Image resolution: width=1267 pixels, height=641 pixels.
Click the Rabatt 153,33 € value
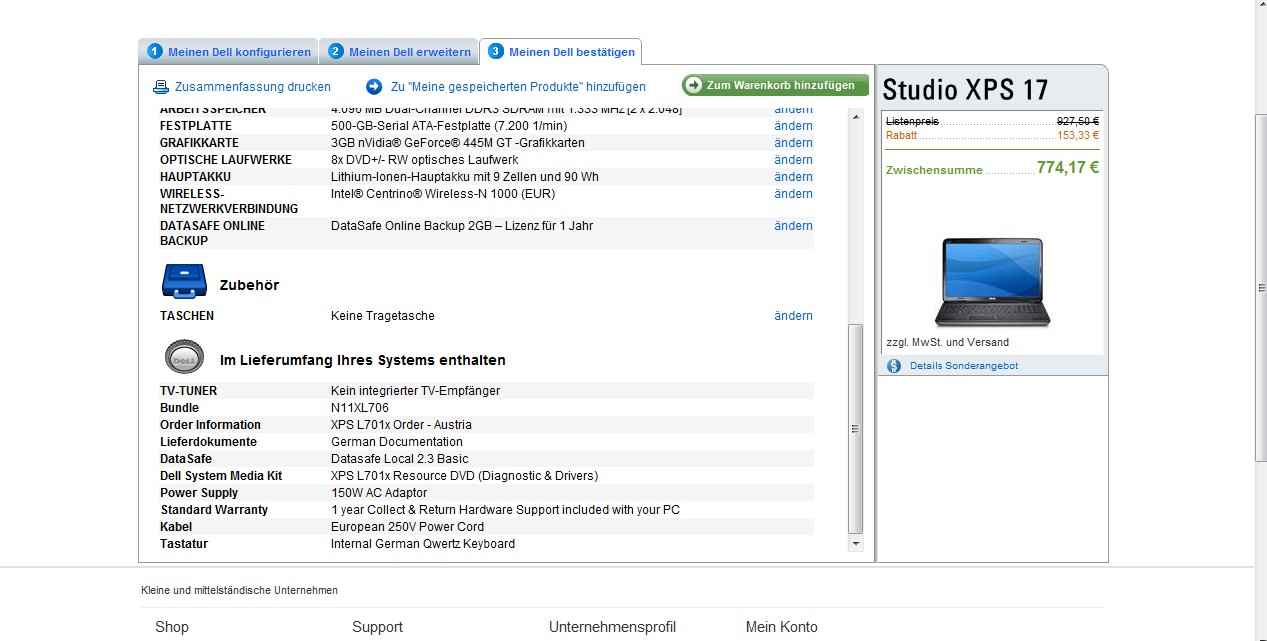click(1078, 135)
